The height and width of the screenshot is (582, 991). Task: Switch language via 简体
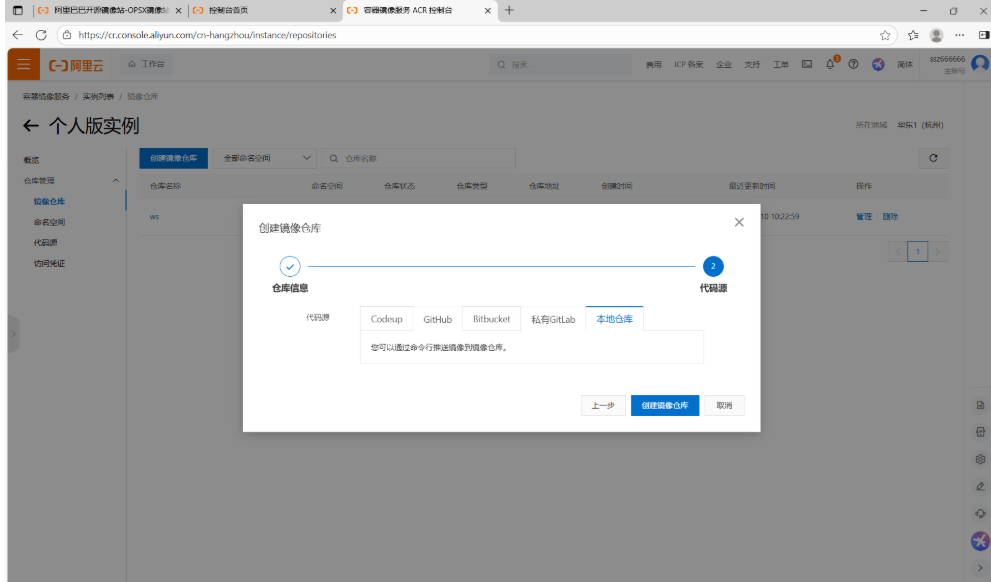[x=905, y=64]
